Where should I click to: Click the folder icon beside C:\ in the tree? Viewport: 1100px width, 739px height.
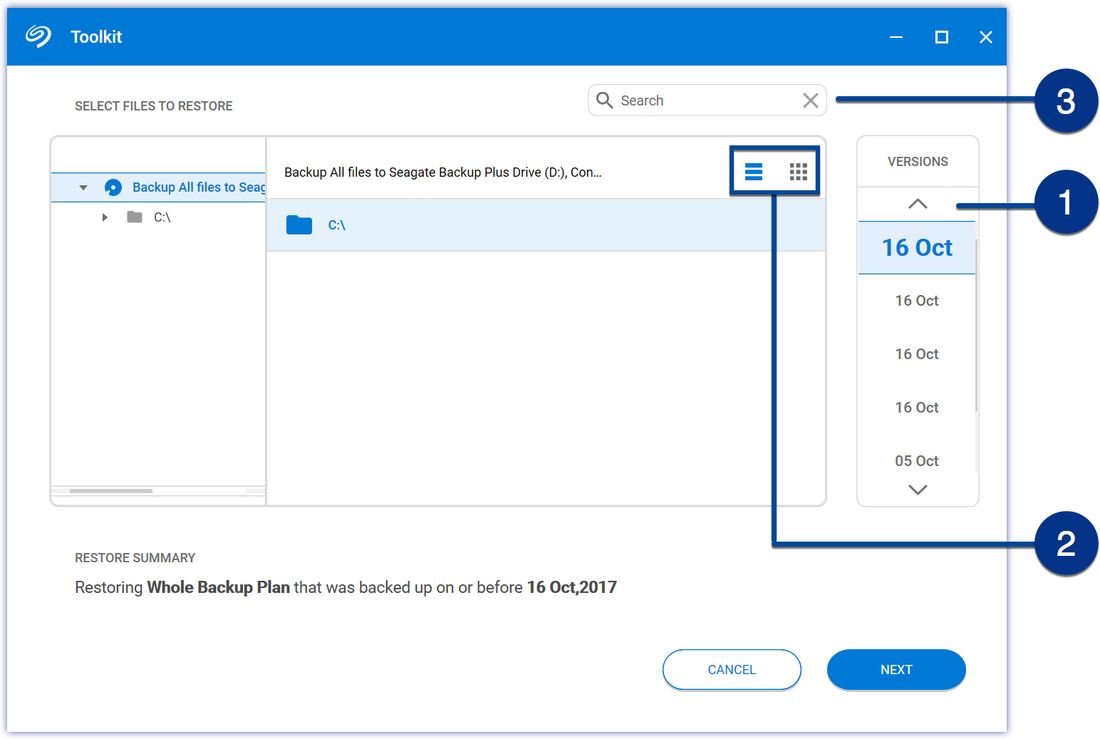tap(134, 217)
